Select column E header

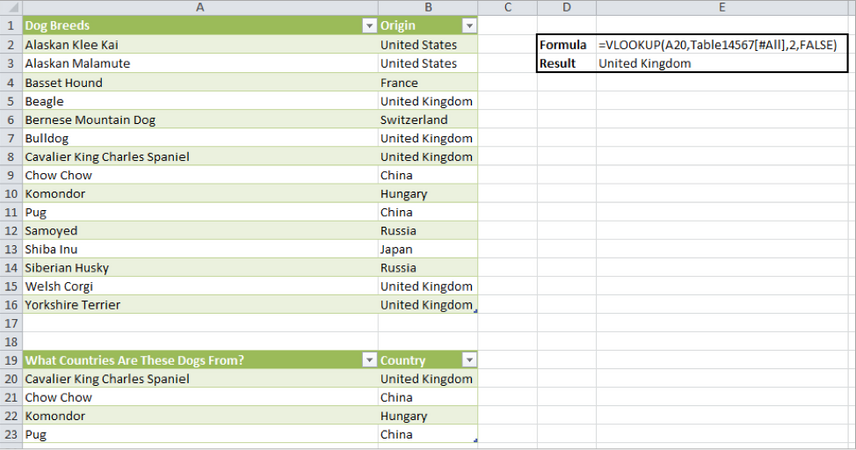(722, 7)
